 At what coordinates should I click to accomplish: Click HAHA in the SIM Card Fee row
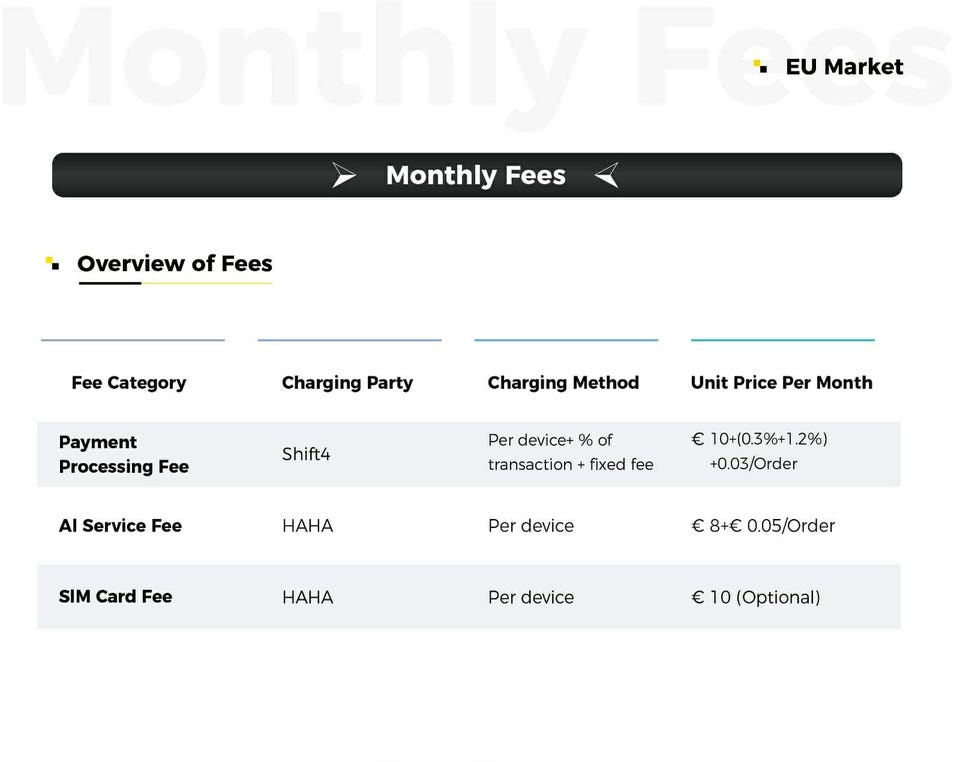click(307, 597)
